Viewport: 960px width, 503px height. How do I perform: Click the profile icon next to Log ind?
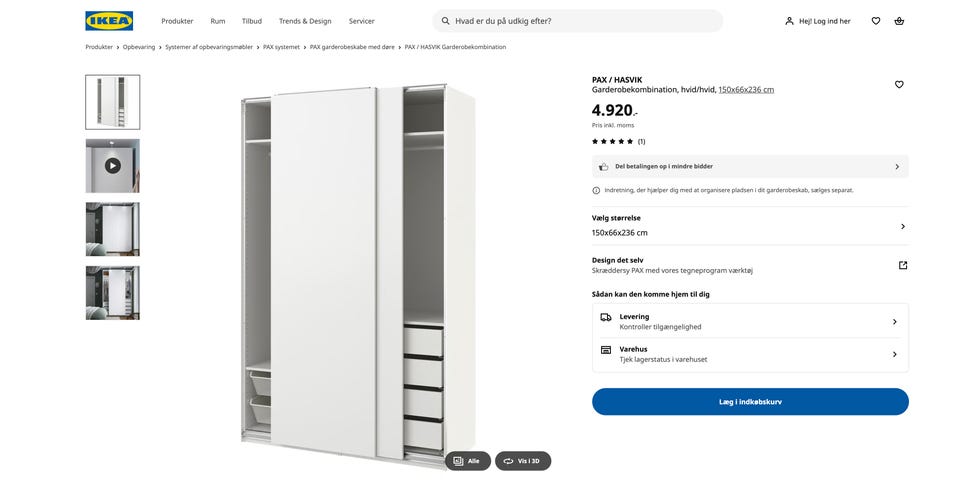(789, 20)
